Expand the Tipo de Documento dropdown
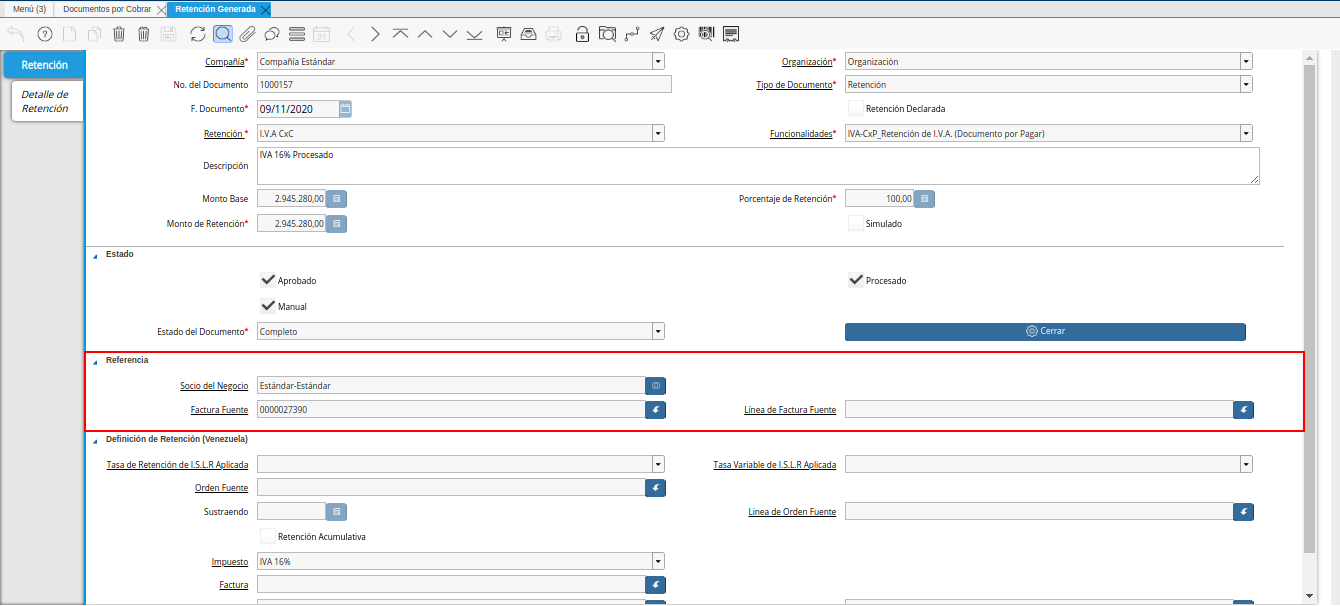The image size is (1340, 606). 1245,85
